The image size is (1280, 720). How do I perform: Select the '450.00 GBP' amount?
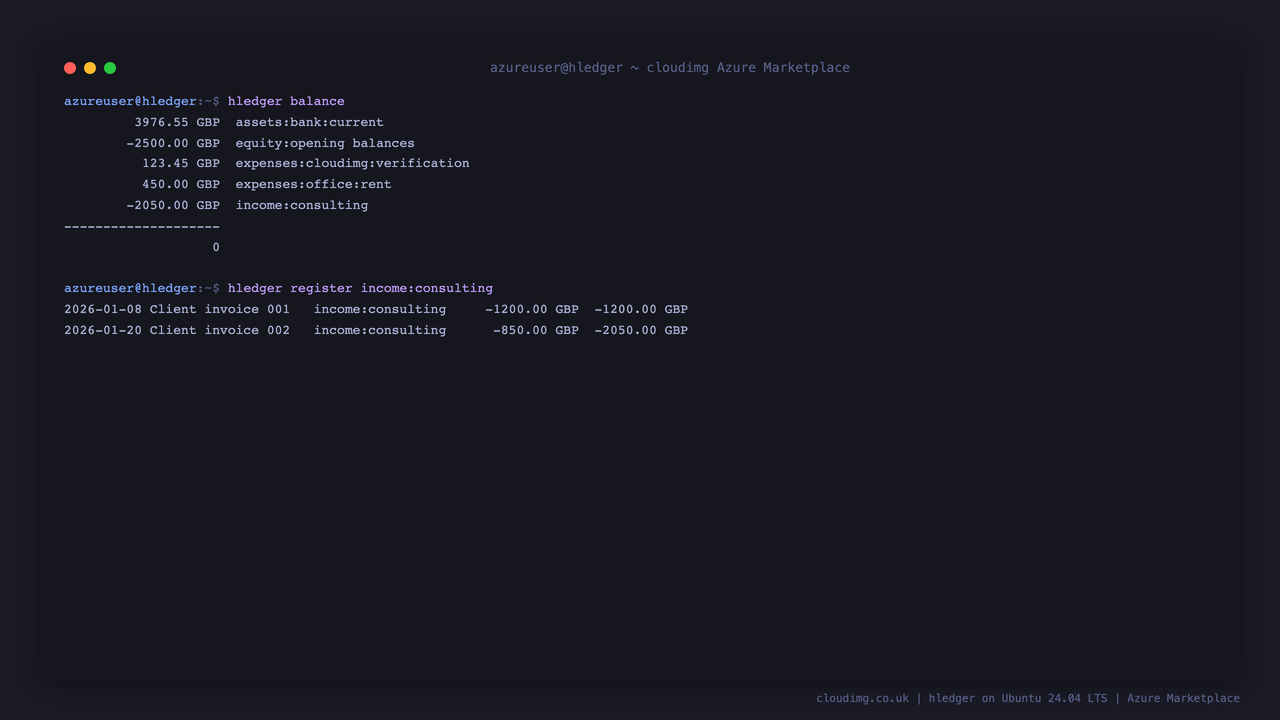181,184
